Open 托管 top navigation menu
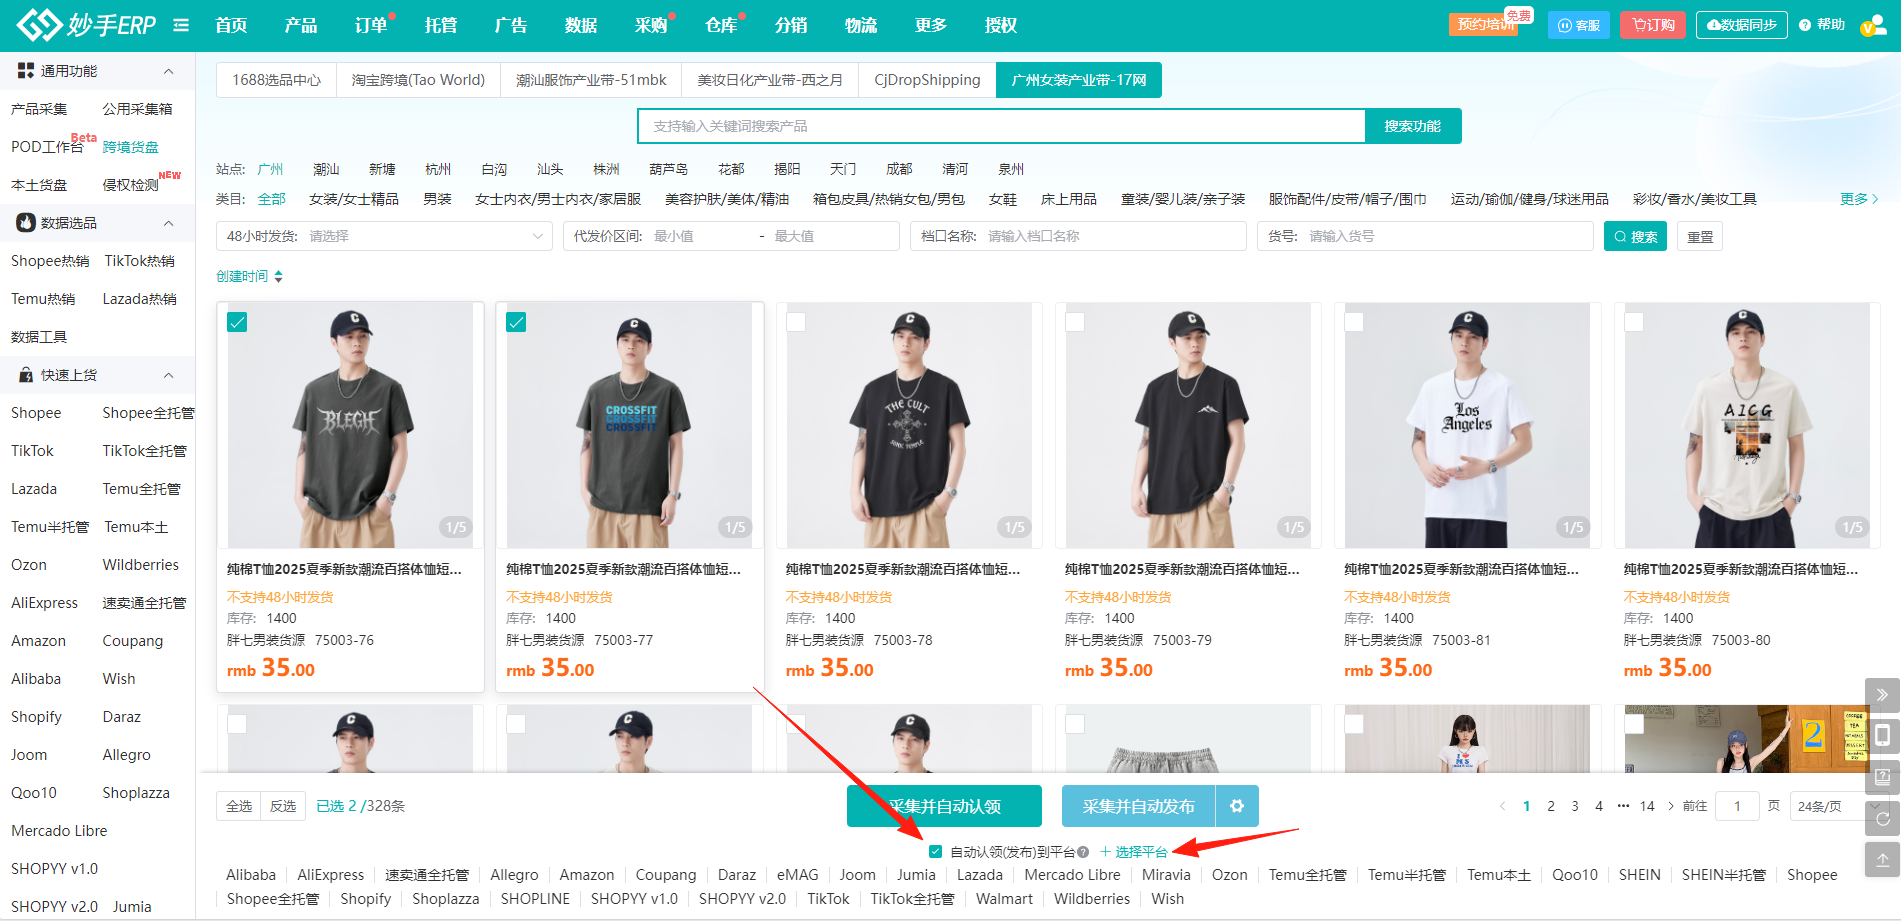Screen dimensions: 1901x921 coord(440,25)
